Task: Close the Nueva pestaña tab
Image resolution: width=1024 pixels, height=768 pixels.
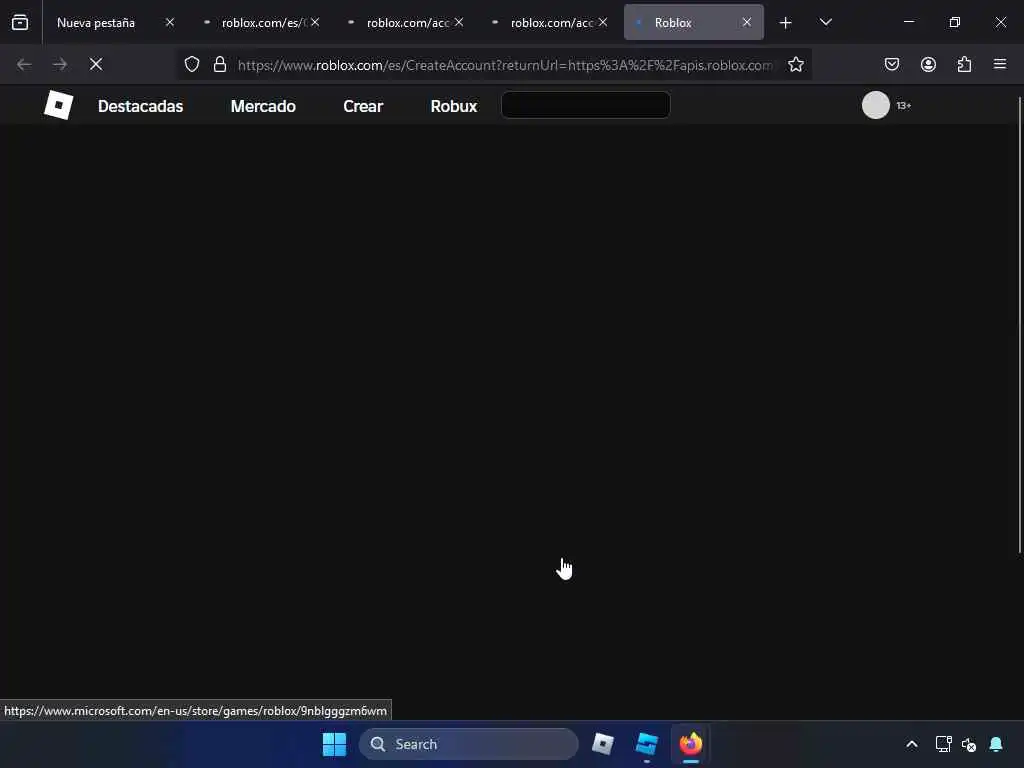Action: click(170, 22)
